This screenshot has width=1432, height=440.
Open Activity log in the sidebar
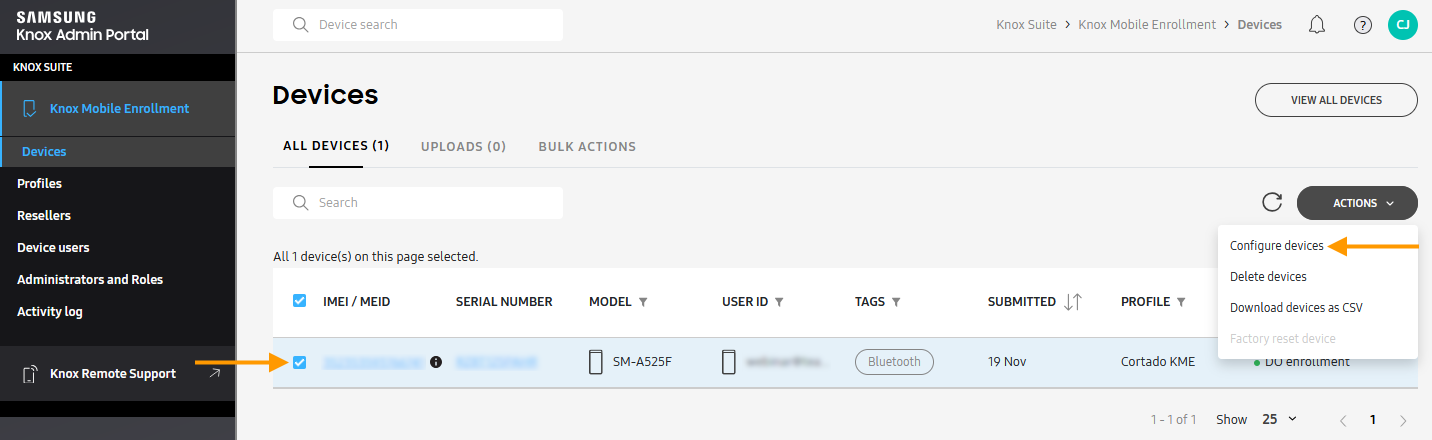(x=50, y=312)
